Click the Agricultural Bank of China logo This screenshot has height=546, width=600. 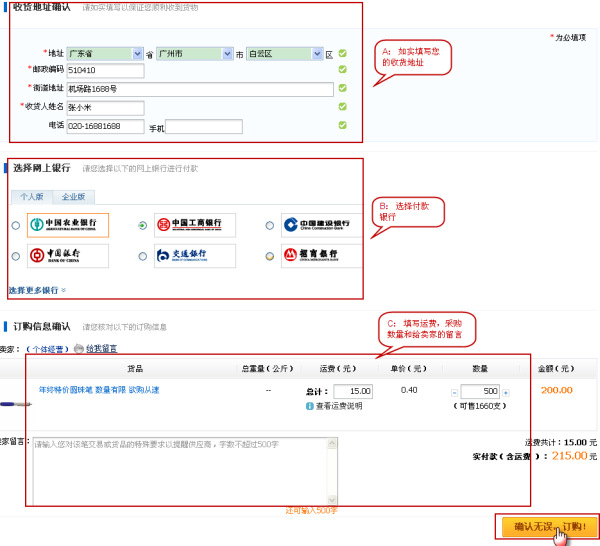(x=68, y=225)
